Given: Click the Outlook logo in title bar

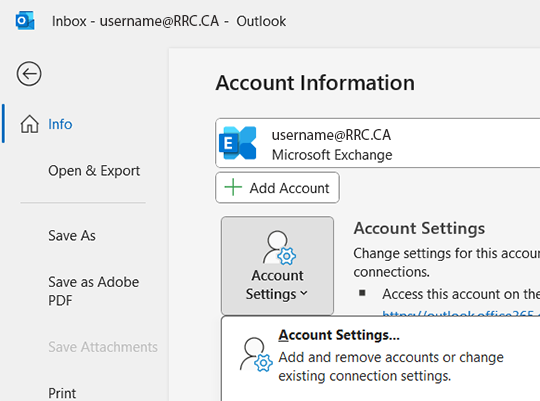Looking at the screenshot, I should pyautogui.click(x=25, y=21).
